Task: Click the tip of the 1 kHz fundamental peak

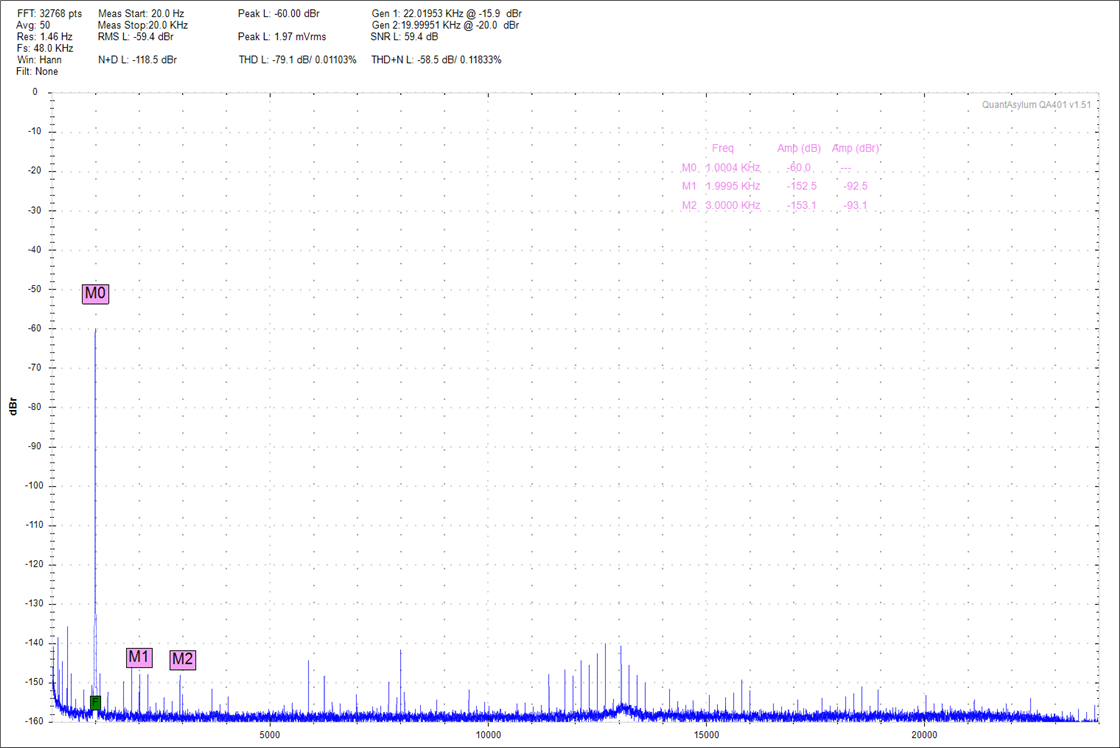Action: click(95, 329)
